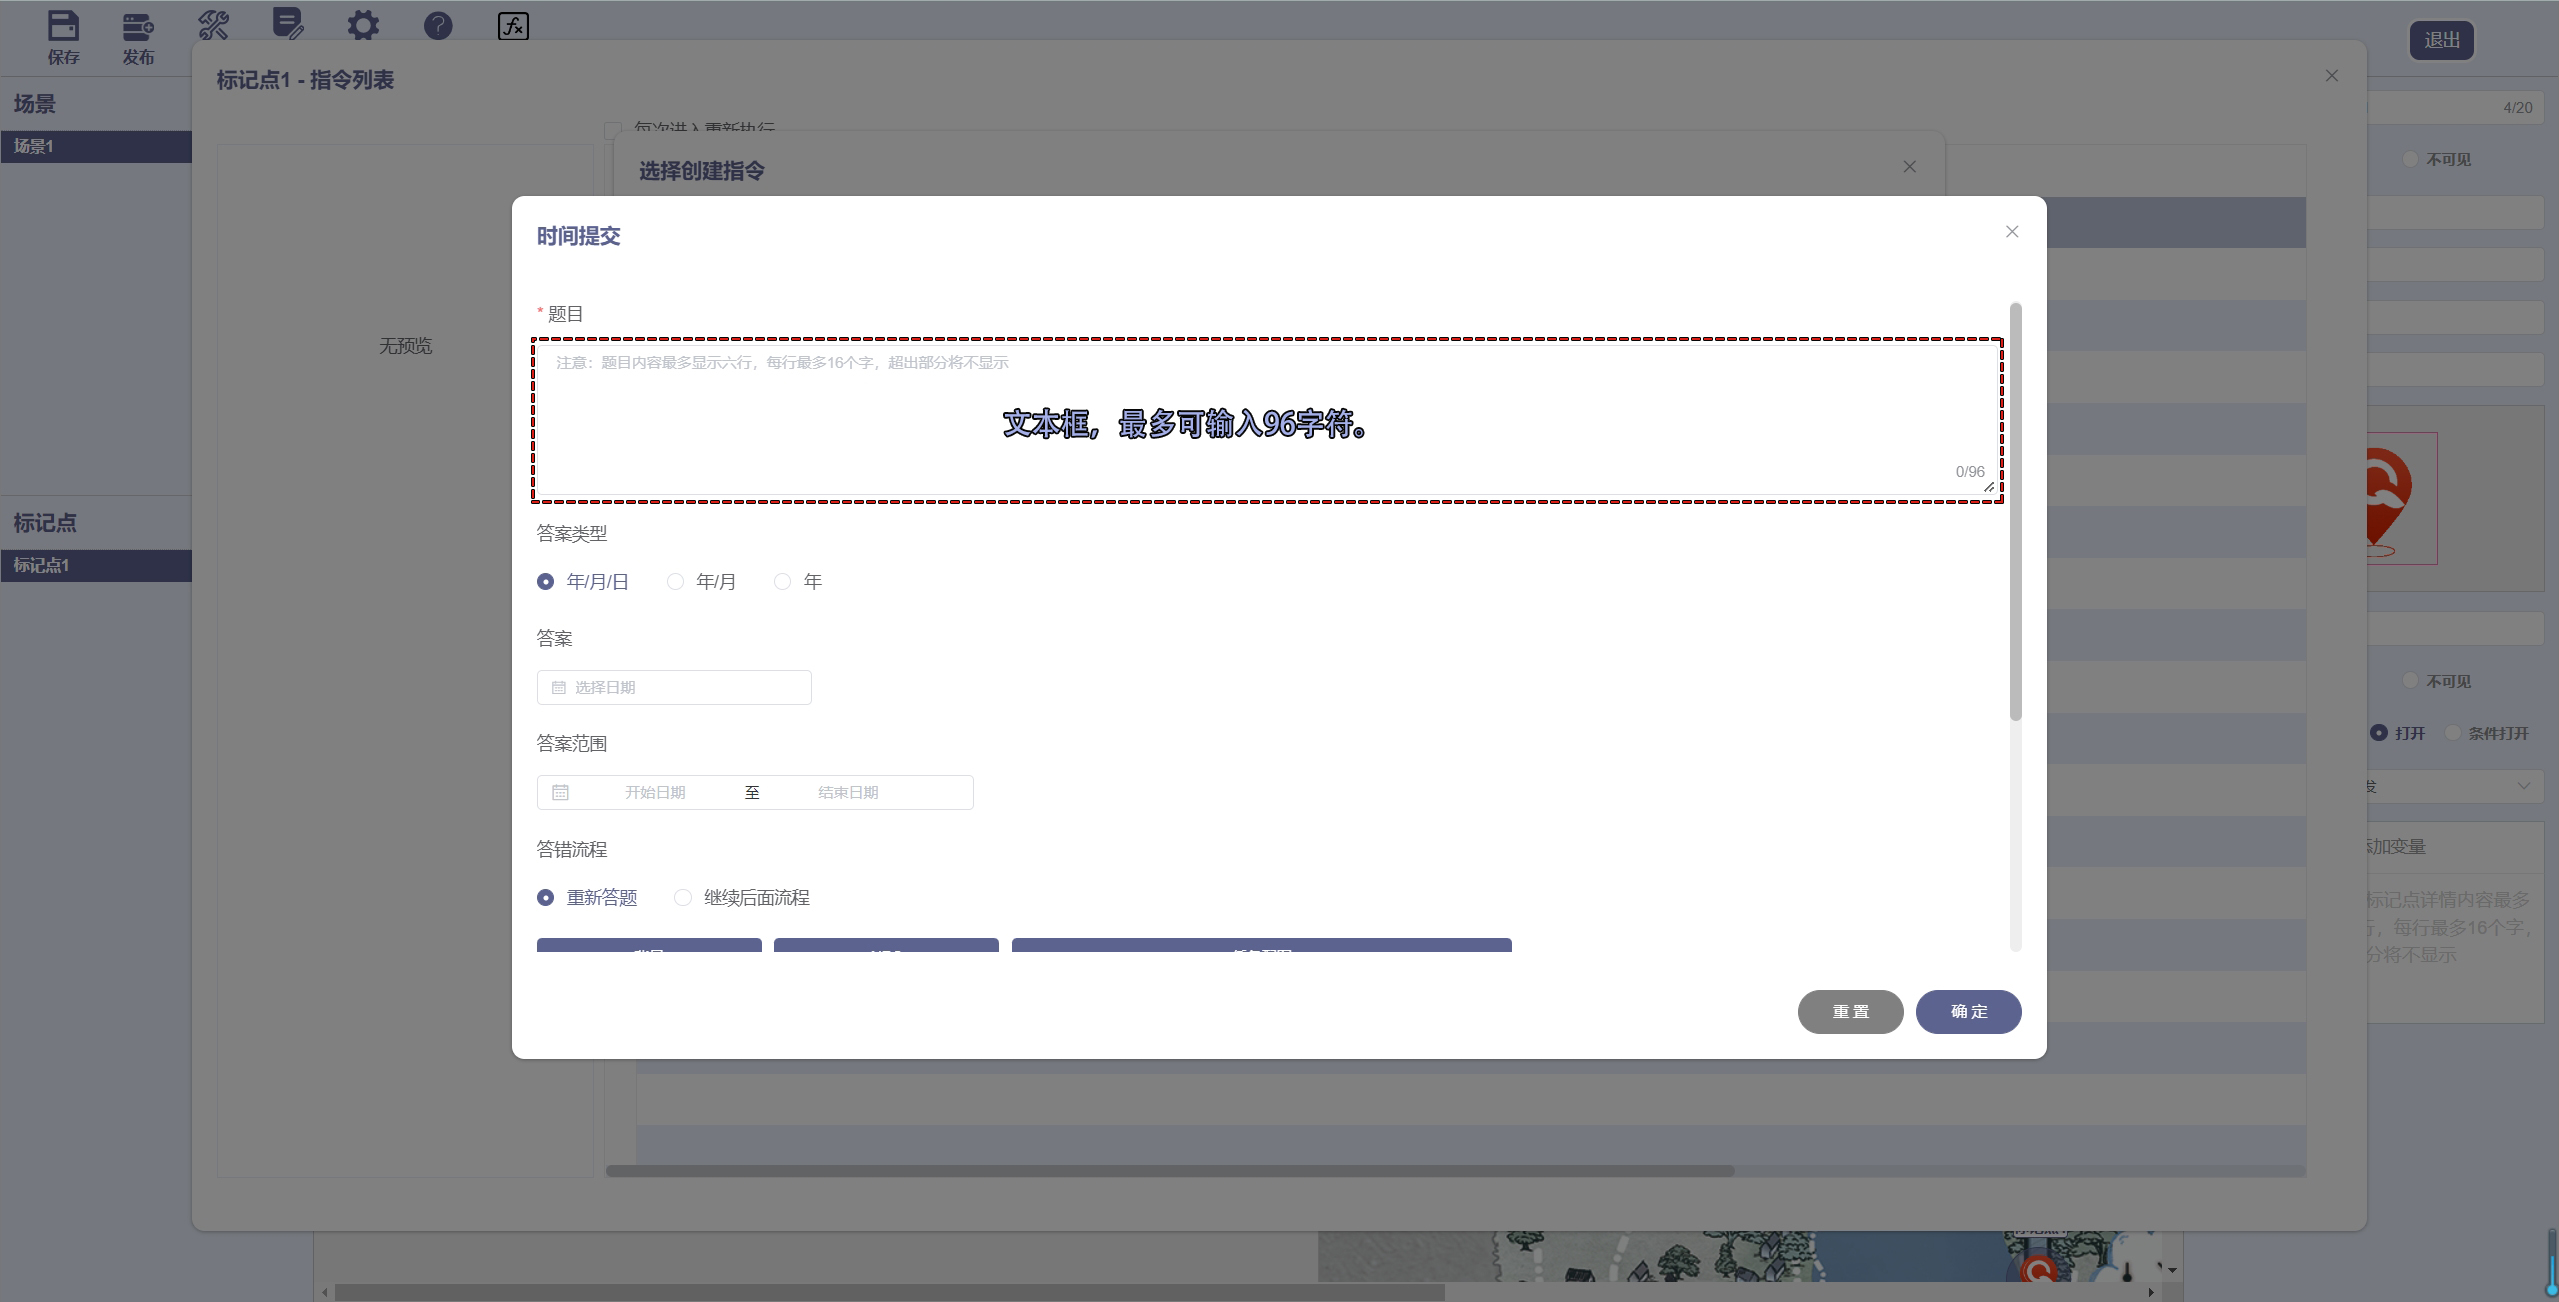Click calendar icon in 答案范围 date range
Screen dimensions: 2559x1302
(560, 792)
